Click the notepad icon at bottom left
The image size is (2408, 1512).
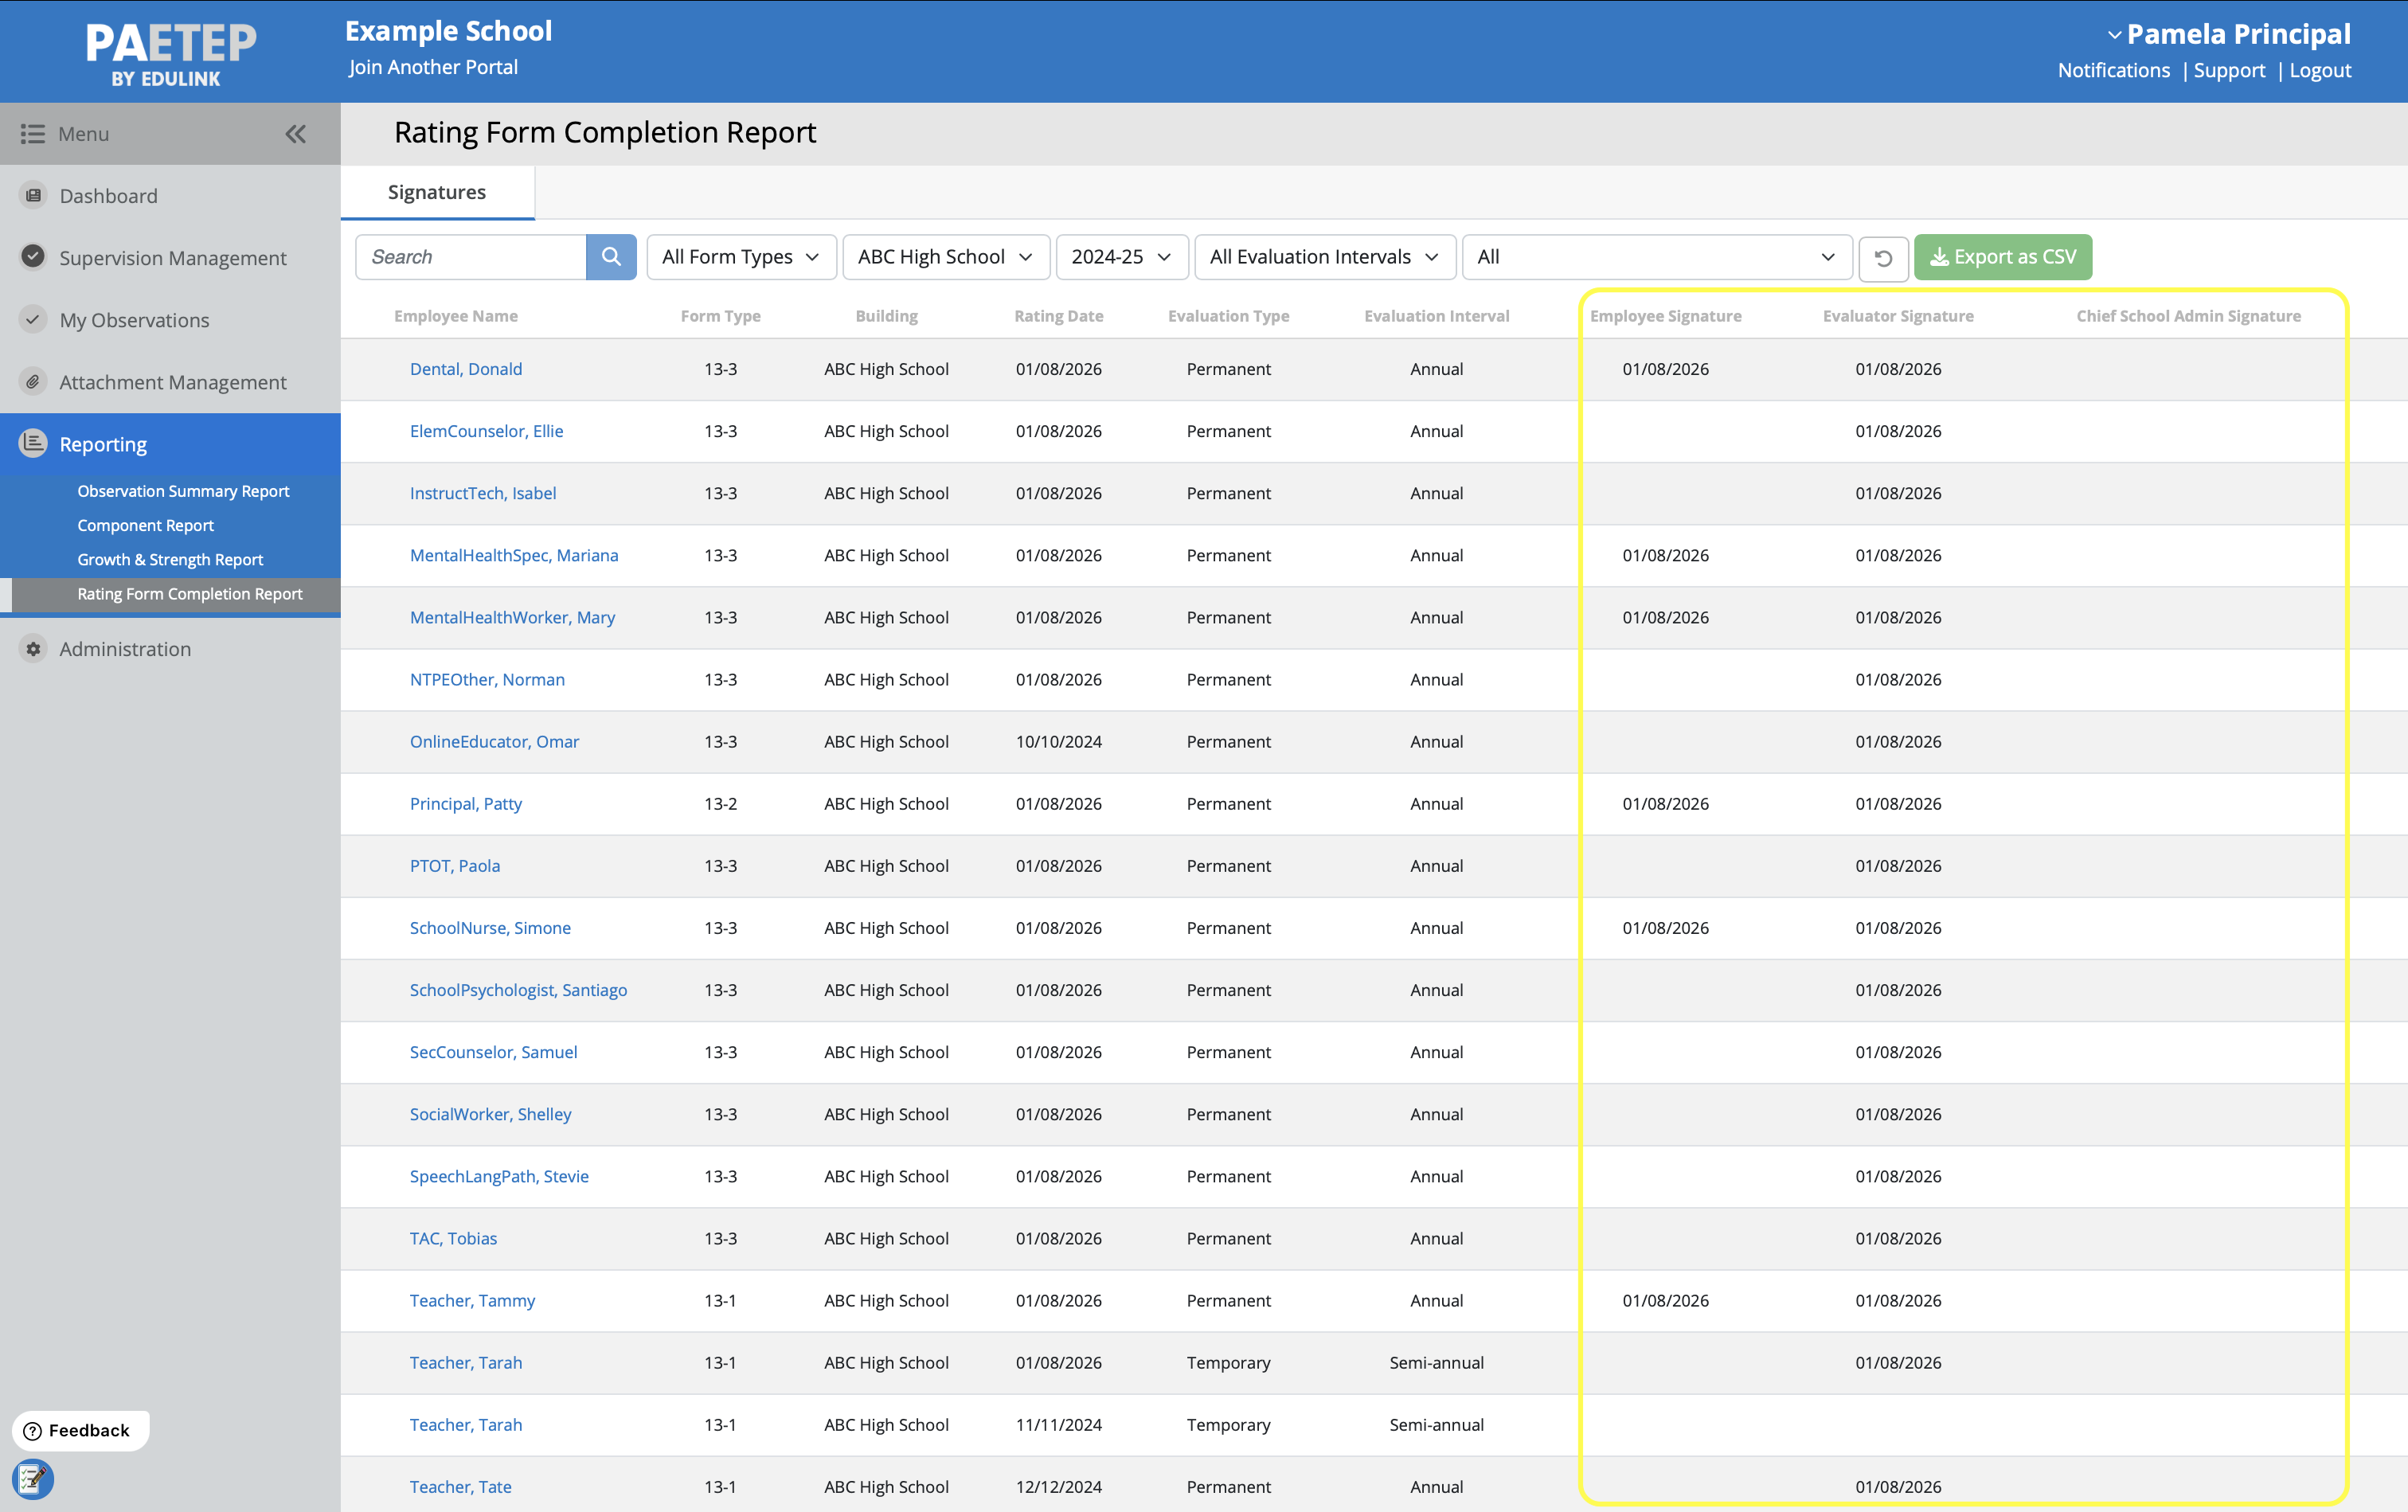(32, 1478)
